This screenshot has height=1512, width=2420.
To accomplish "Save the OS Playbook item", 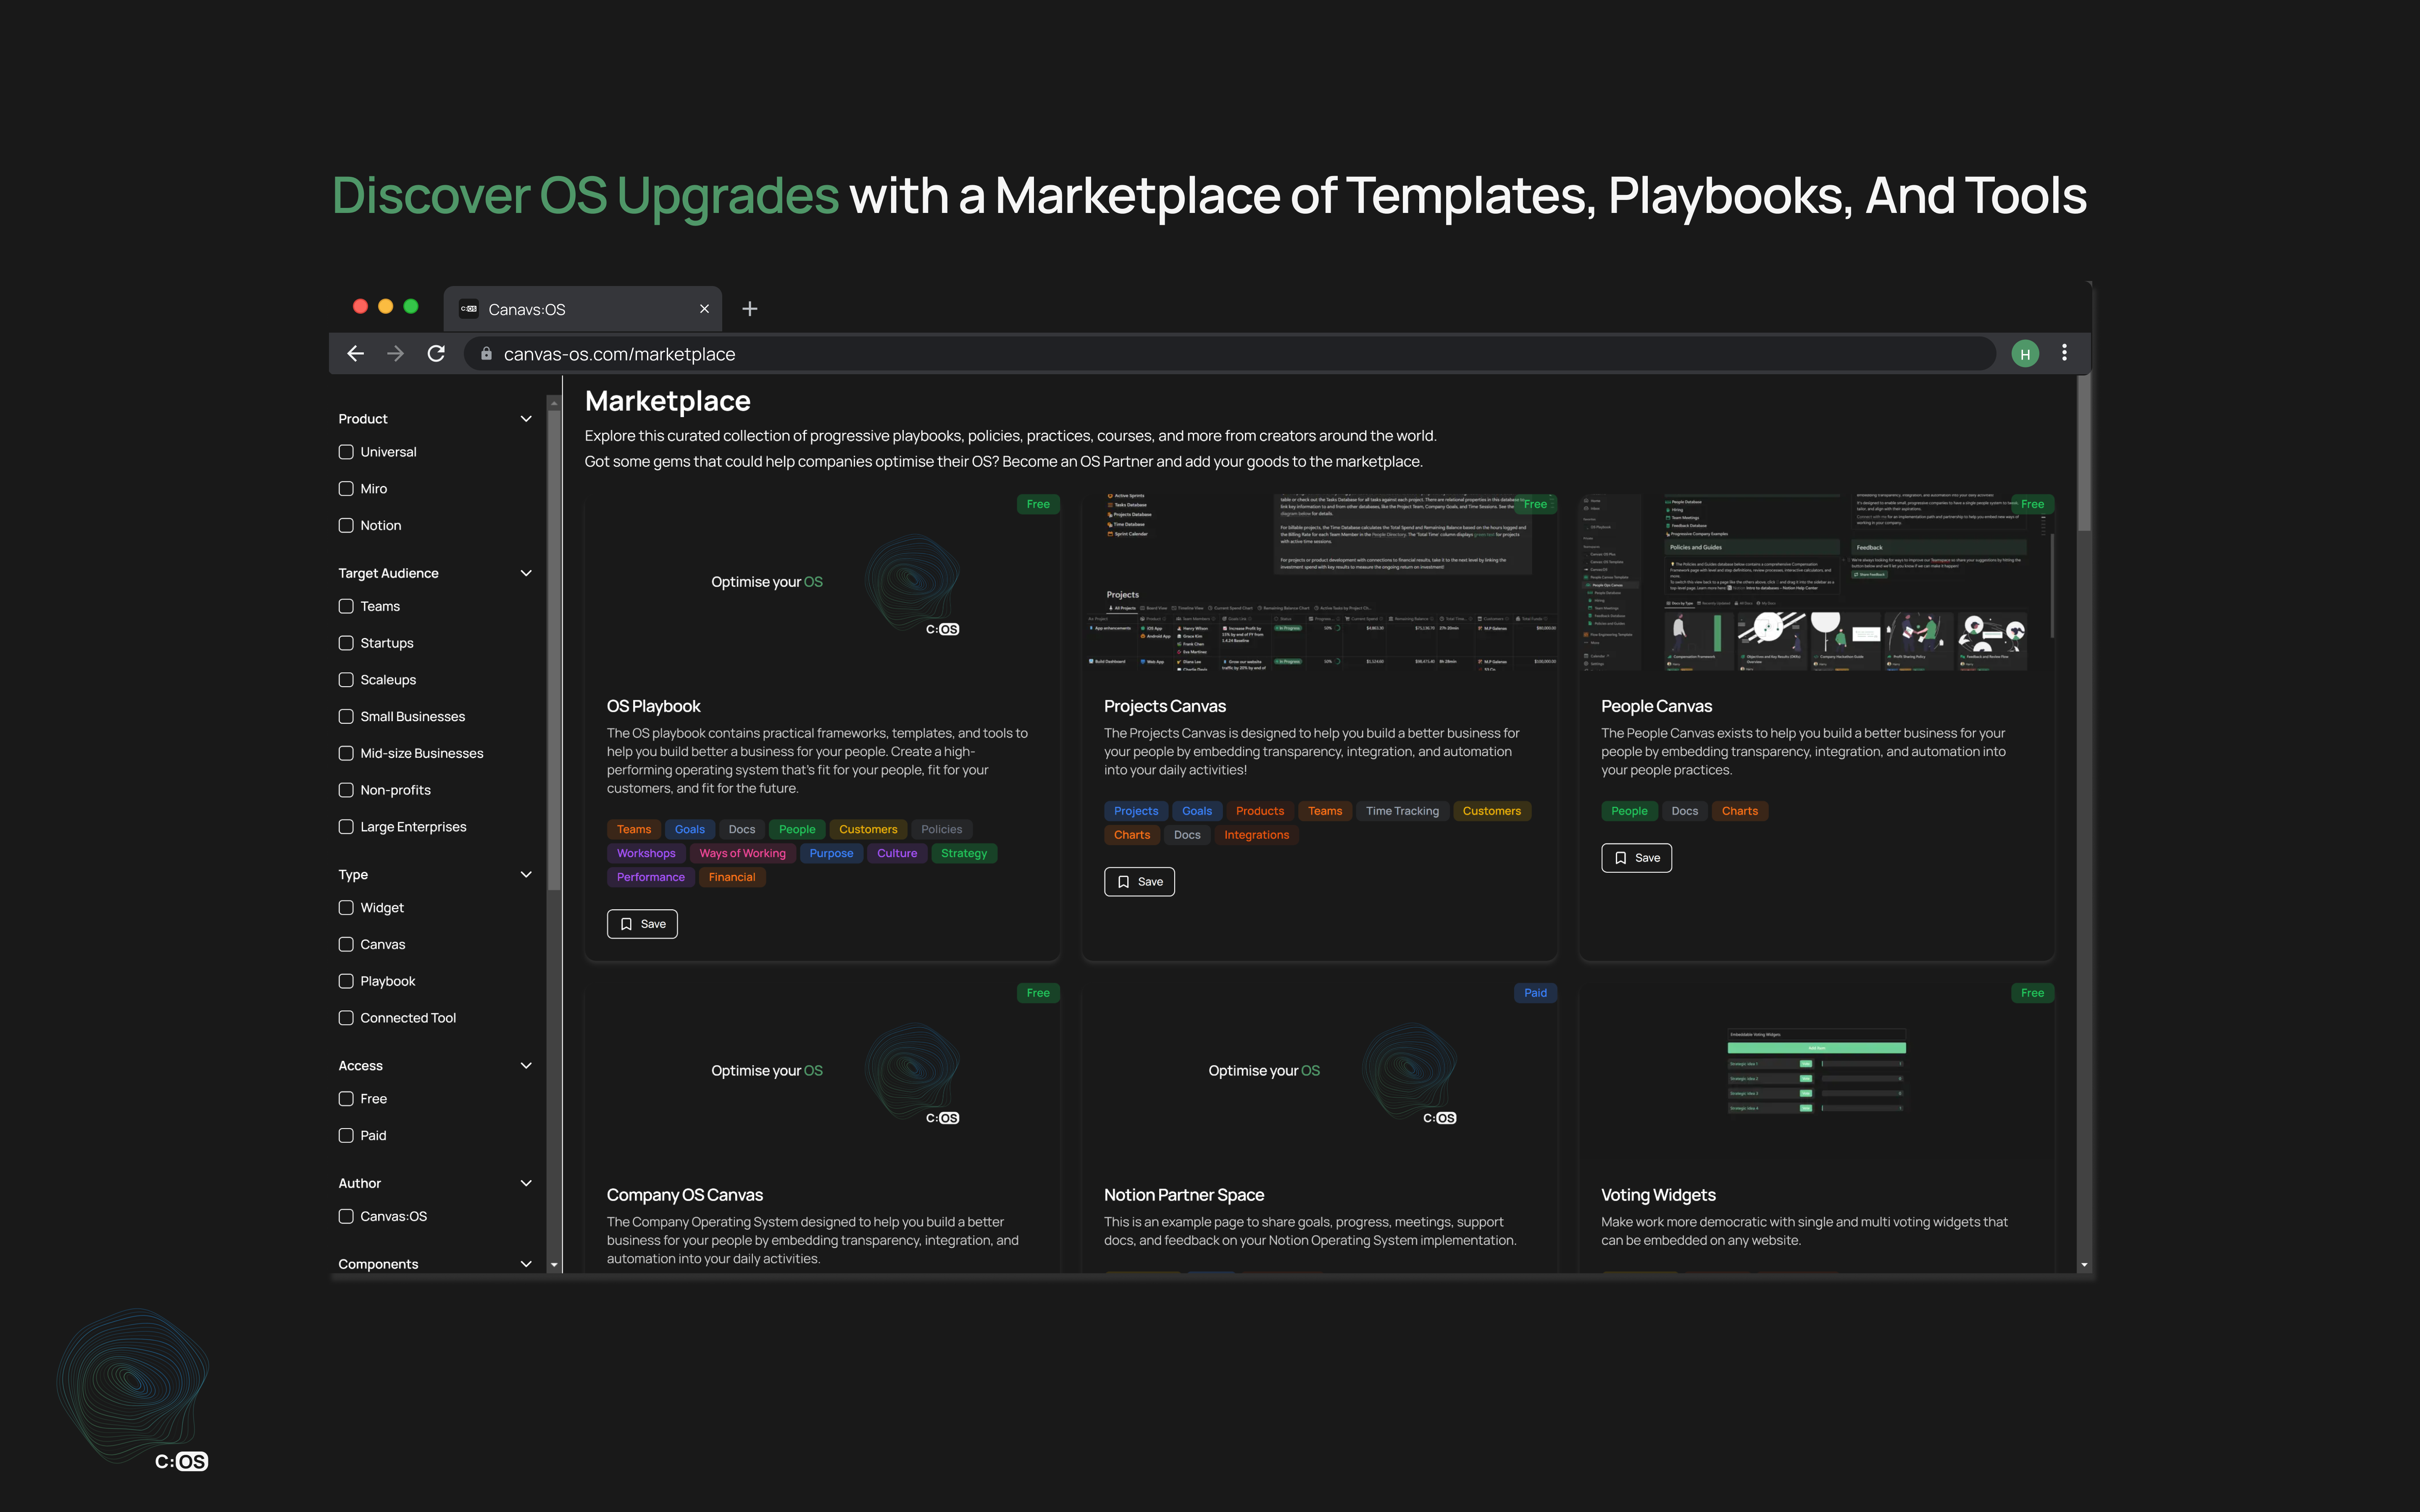I will pos(642,924).
